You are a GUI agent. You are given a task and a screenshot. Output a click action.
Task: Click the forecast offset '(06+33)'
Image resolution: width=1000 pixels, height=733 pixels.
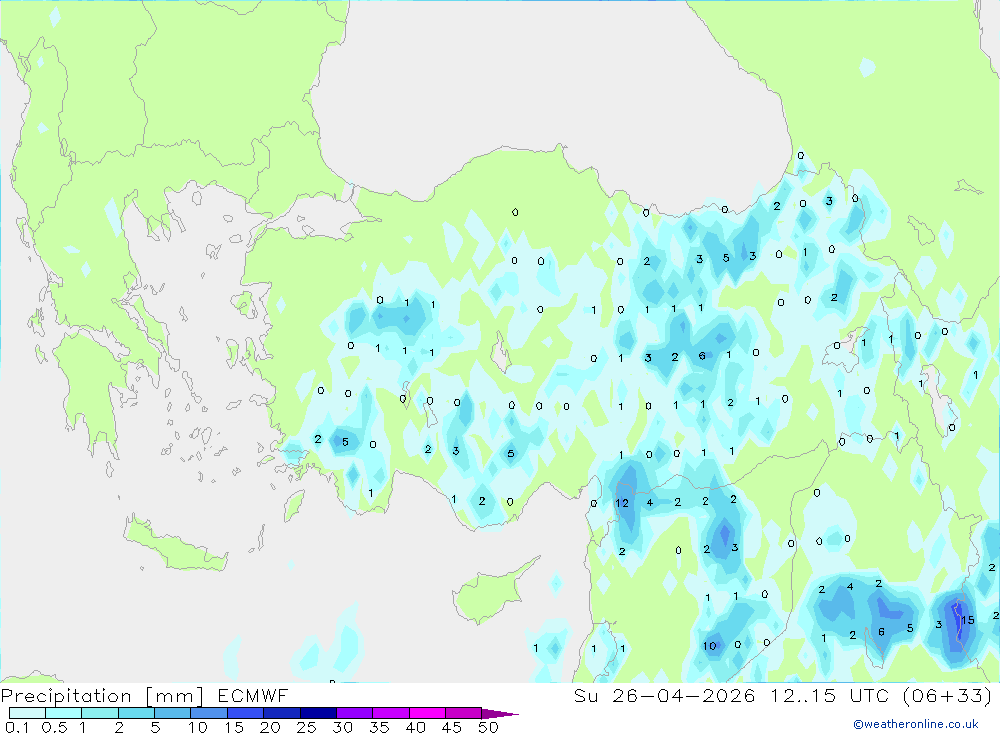[948, 695]
